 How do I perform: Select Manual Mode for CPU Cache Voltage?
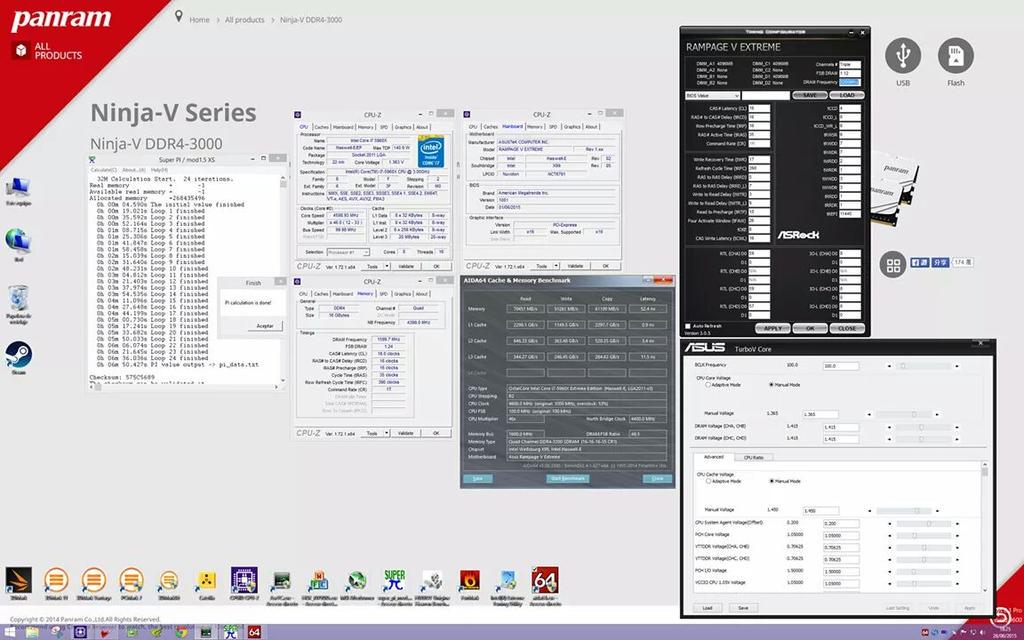pos(771,481)
